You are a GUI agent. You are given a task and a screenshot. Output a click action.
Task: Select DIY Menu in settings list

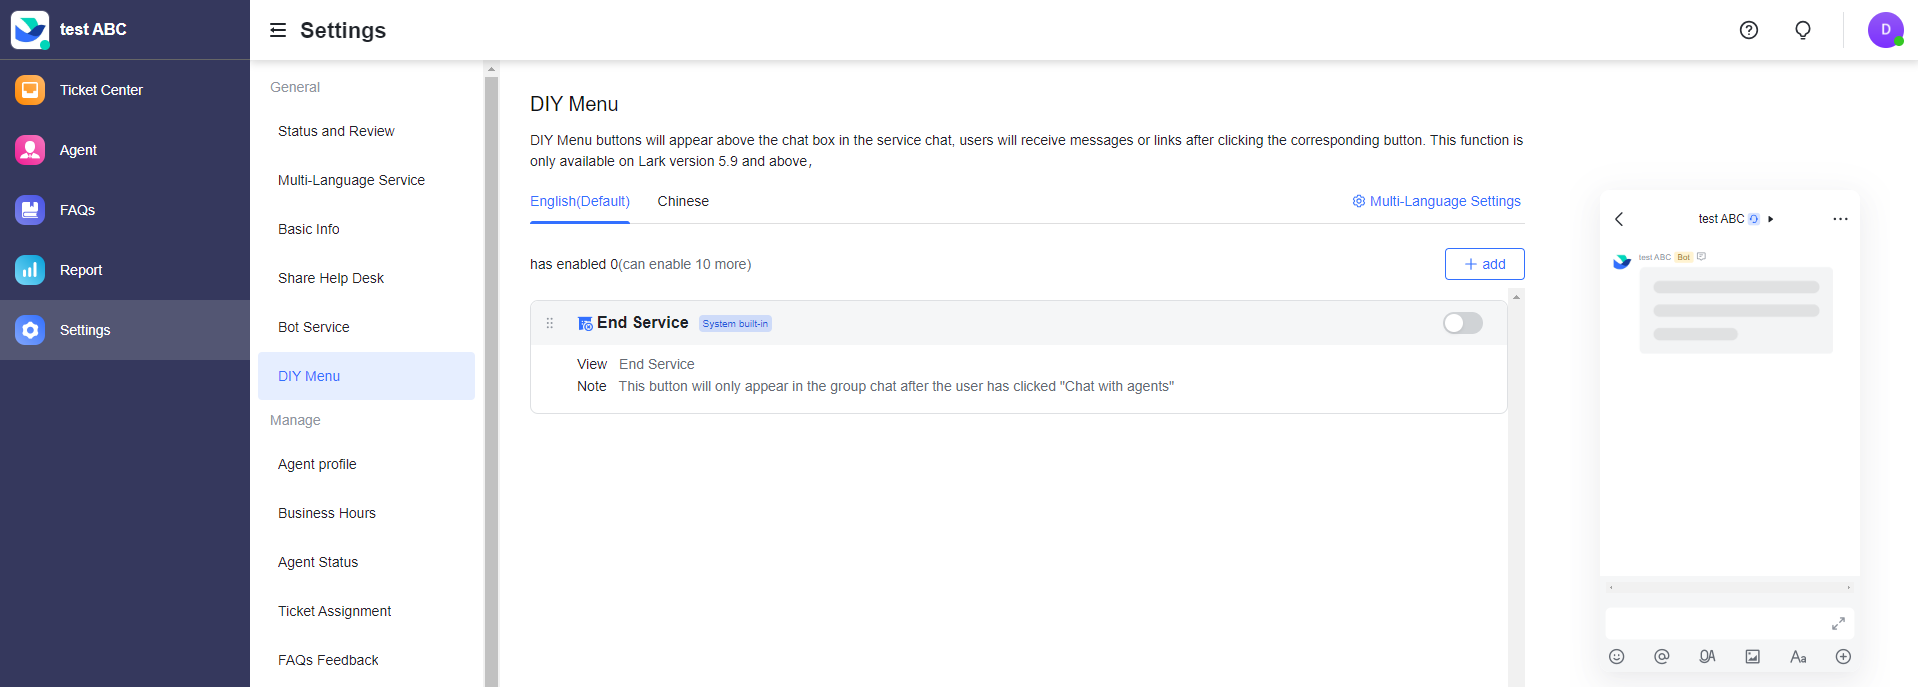click(x=366, y=376)
